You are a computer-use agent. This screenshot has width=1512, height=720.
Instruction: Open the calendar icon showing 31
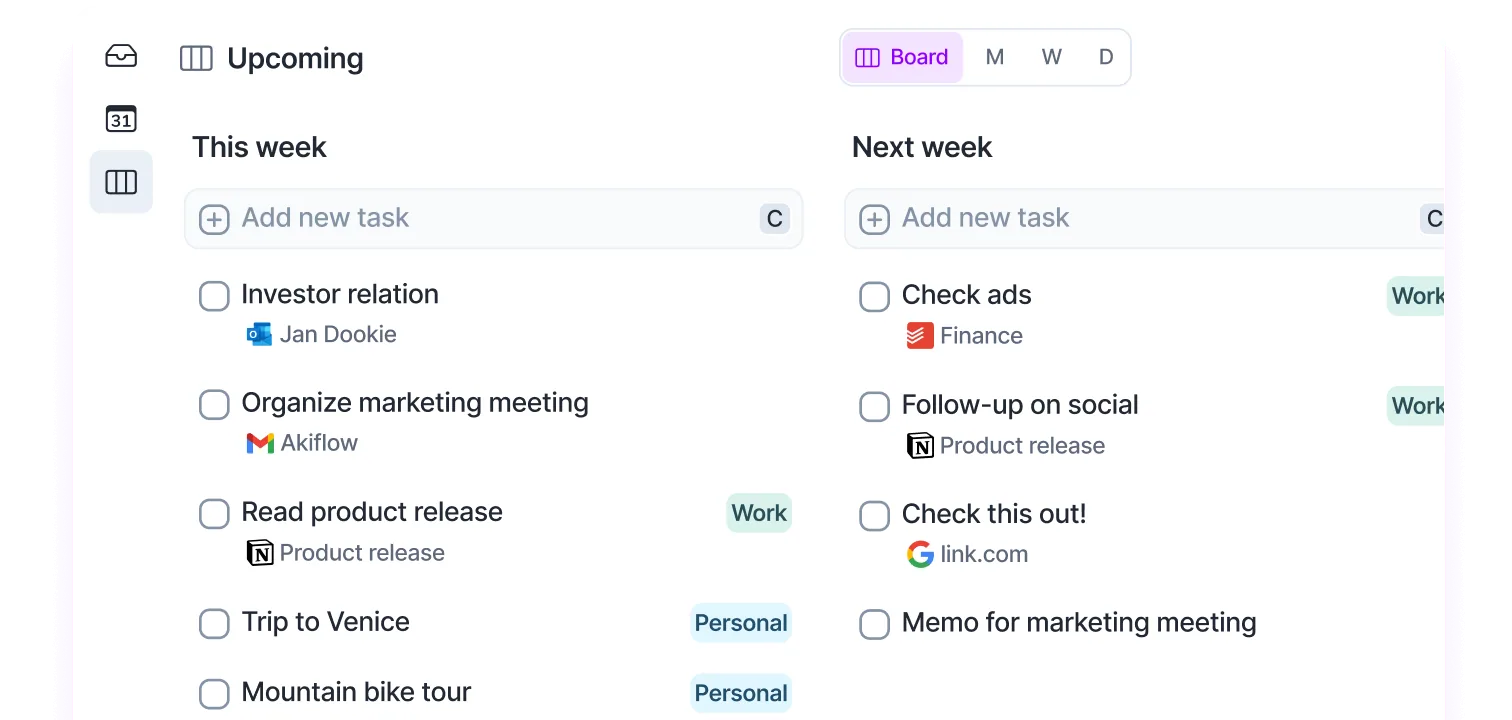[121, 119]
